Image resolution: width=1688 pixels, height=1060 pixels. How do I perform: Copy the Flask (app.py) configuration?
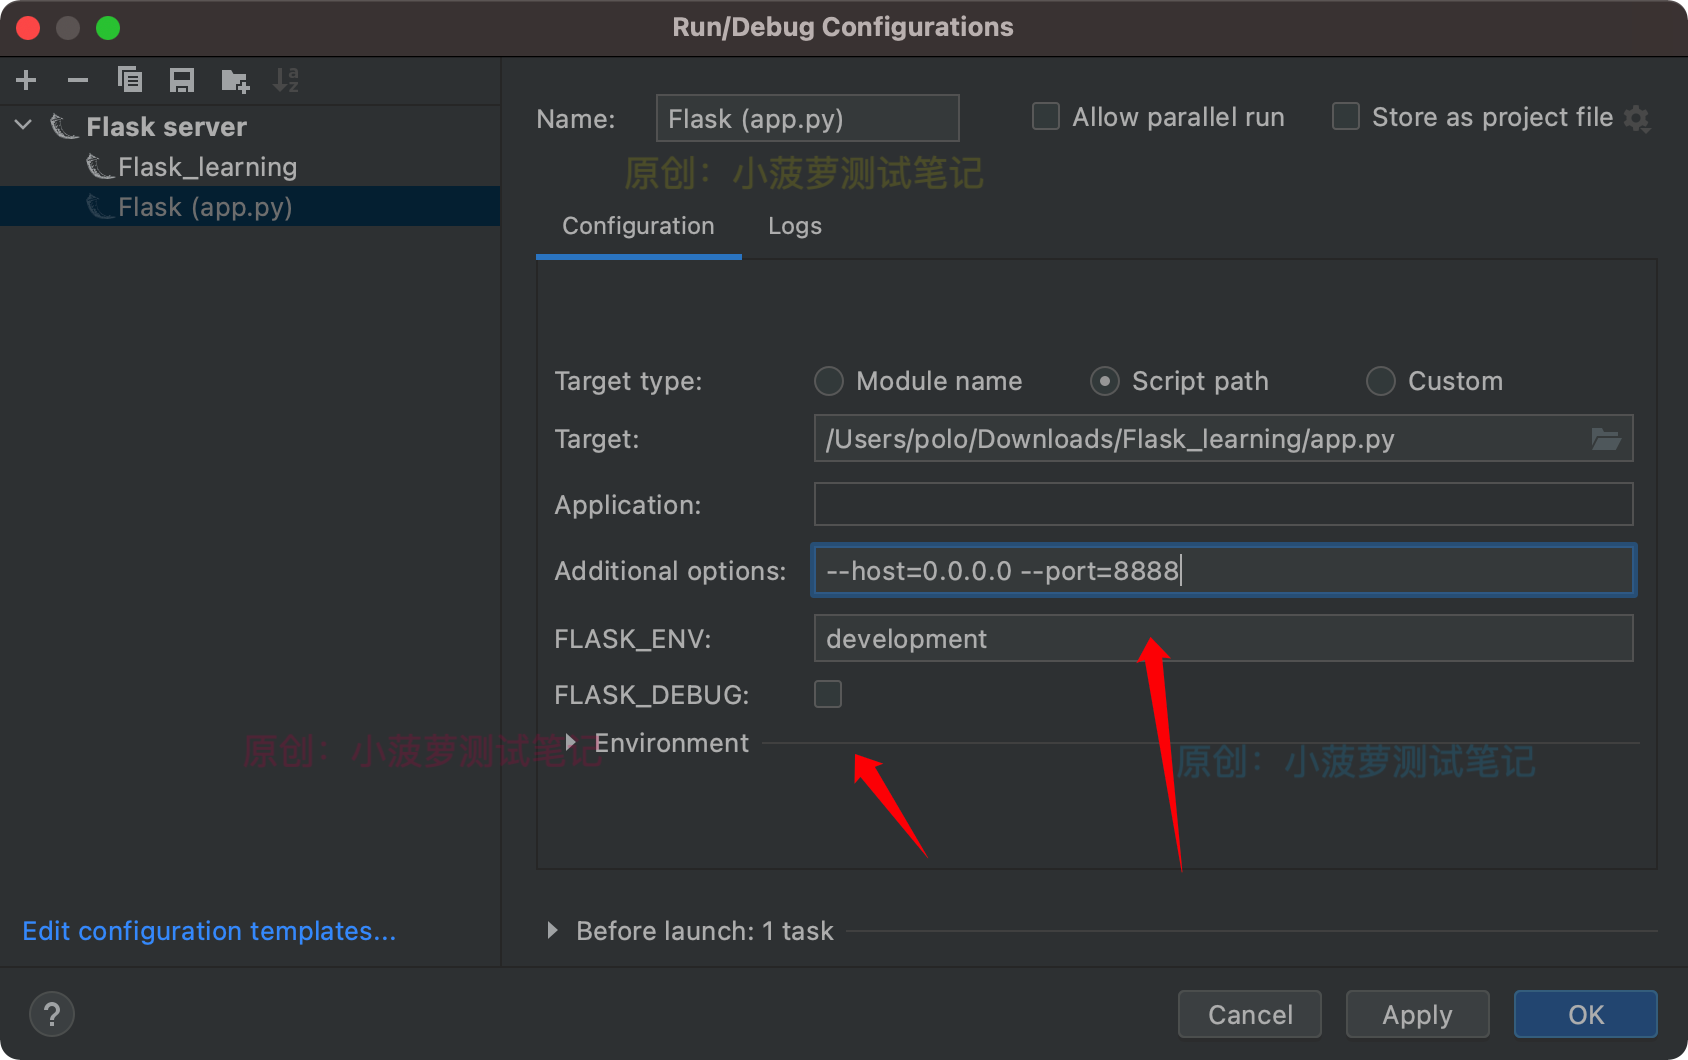click(x=130, y=80)
